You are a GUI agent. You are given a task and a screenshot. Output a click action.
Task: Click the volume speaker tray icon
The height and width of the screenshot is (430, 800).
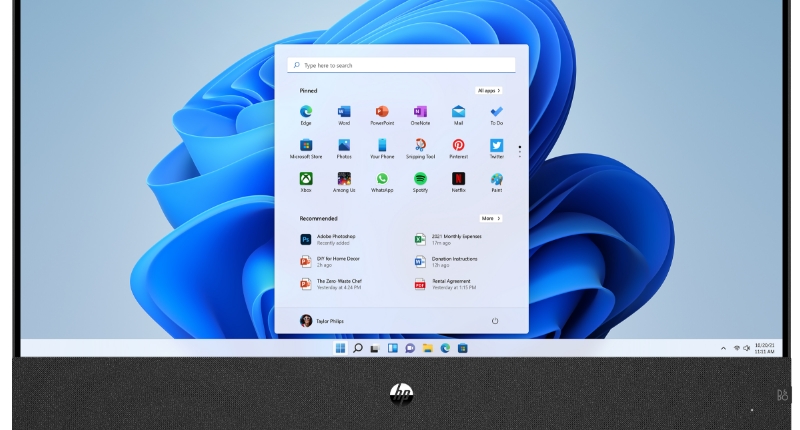click(746, 348)
